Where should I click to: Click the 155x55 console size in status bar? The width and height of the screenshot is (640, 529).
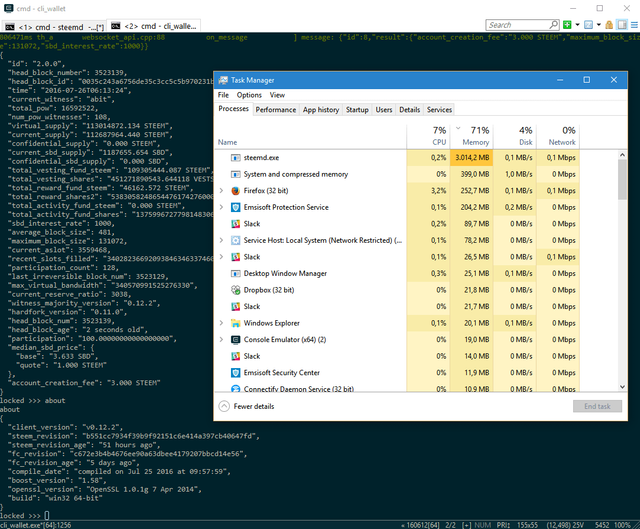coord(527,525)
